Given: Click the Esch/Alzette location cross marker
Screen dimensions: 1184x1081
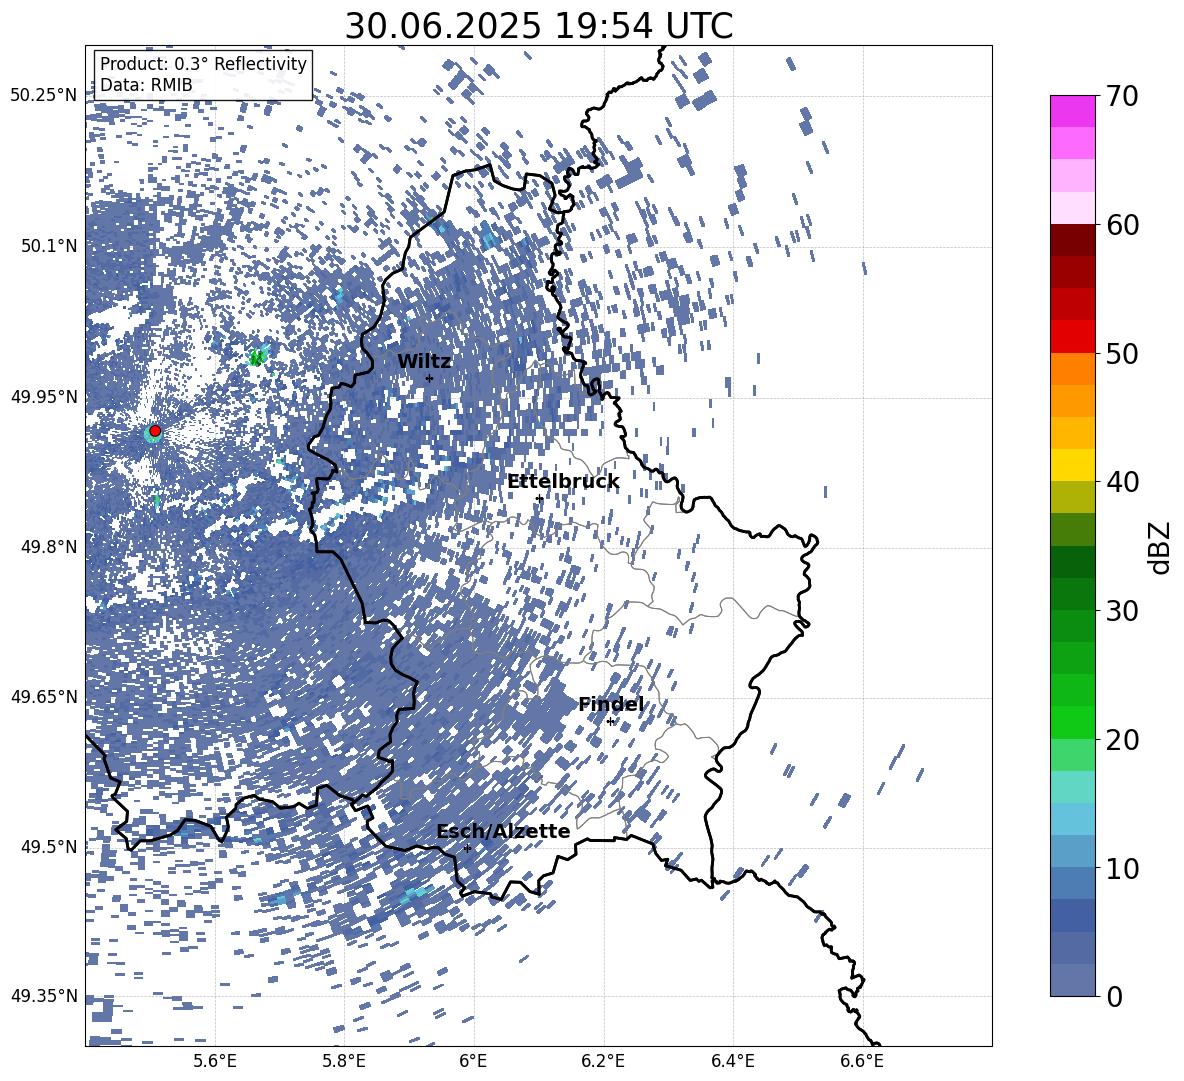Looking at the screenshot, I should click(x=467, y=848).
